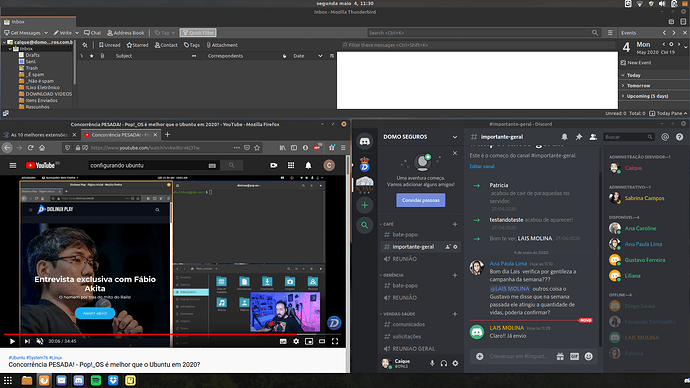Open the YouTube apps grid
This screenshot has height=388, width=690.
(x=291, y=165)
